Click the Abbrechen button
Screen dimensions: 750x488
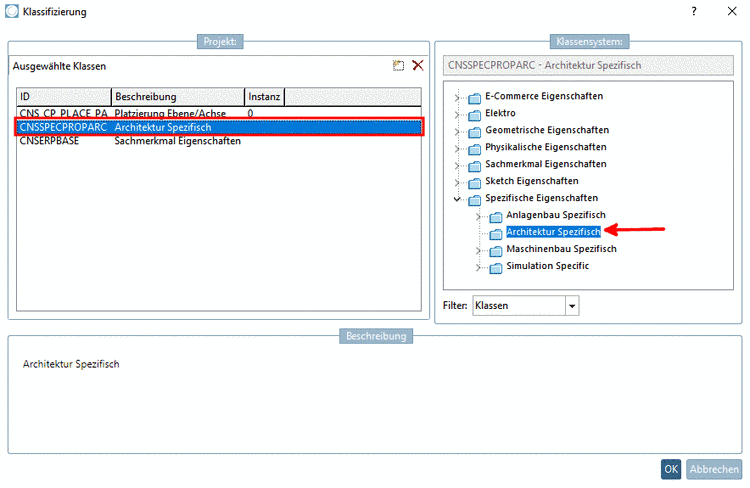714,469
